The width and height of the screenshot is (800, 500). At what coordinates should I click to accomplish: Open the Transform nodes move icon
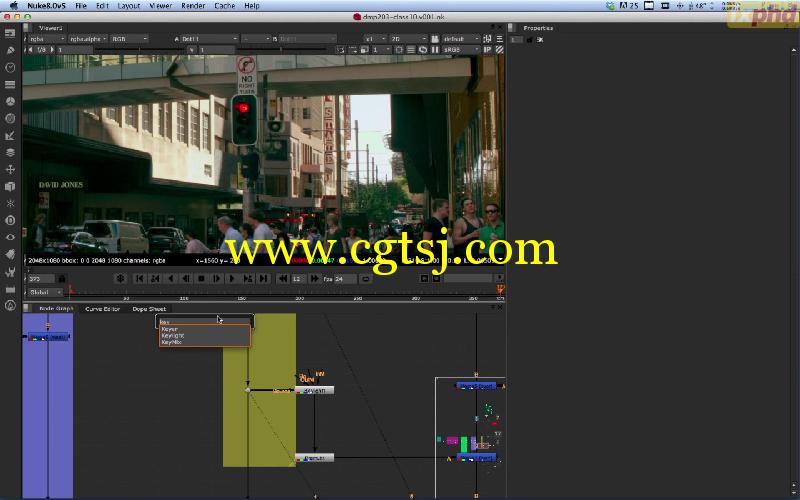[10, 169]
